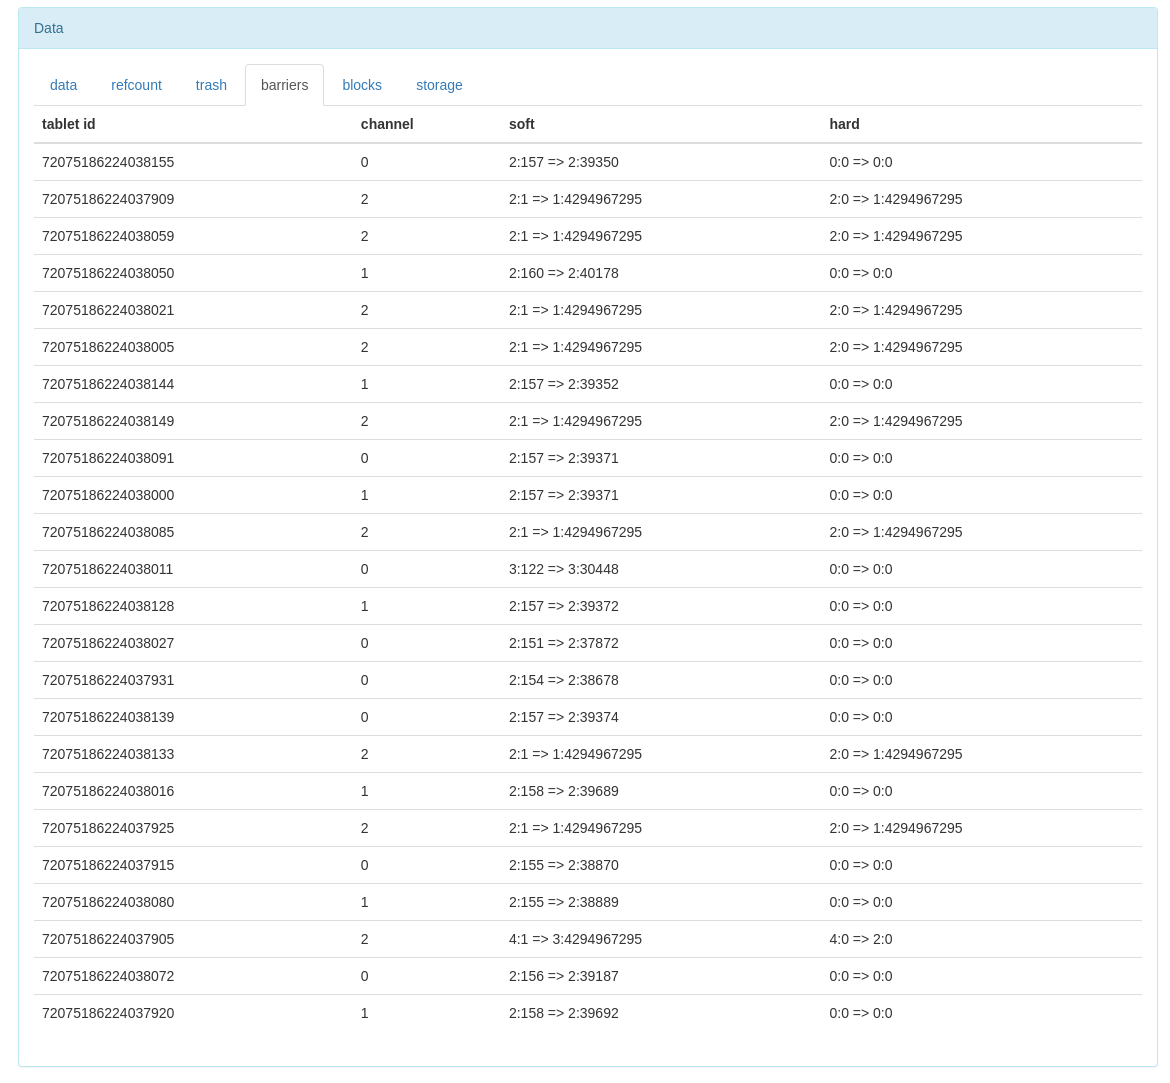Image resolution: width=1170 pixels, height=1083 pixels.
Task: Switch to the data tab
Action: [x=63, y=85]
